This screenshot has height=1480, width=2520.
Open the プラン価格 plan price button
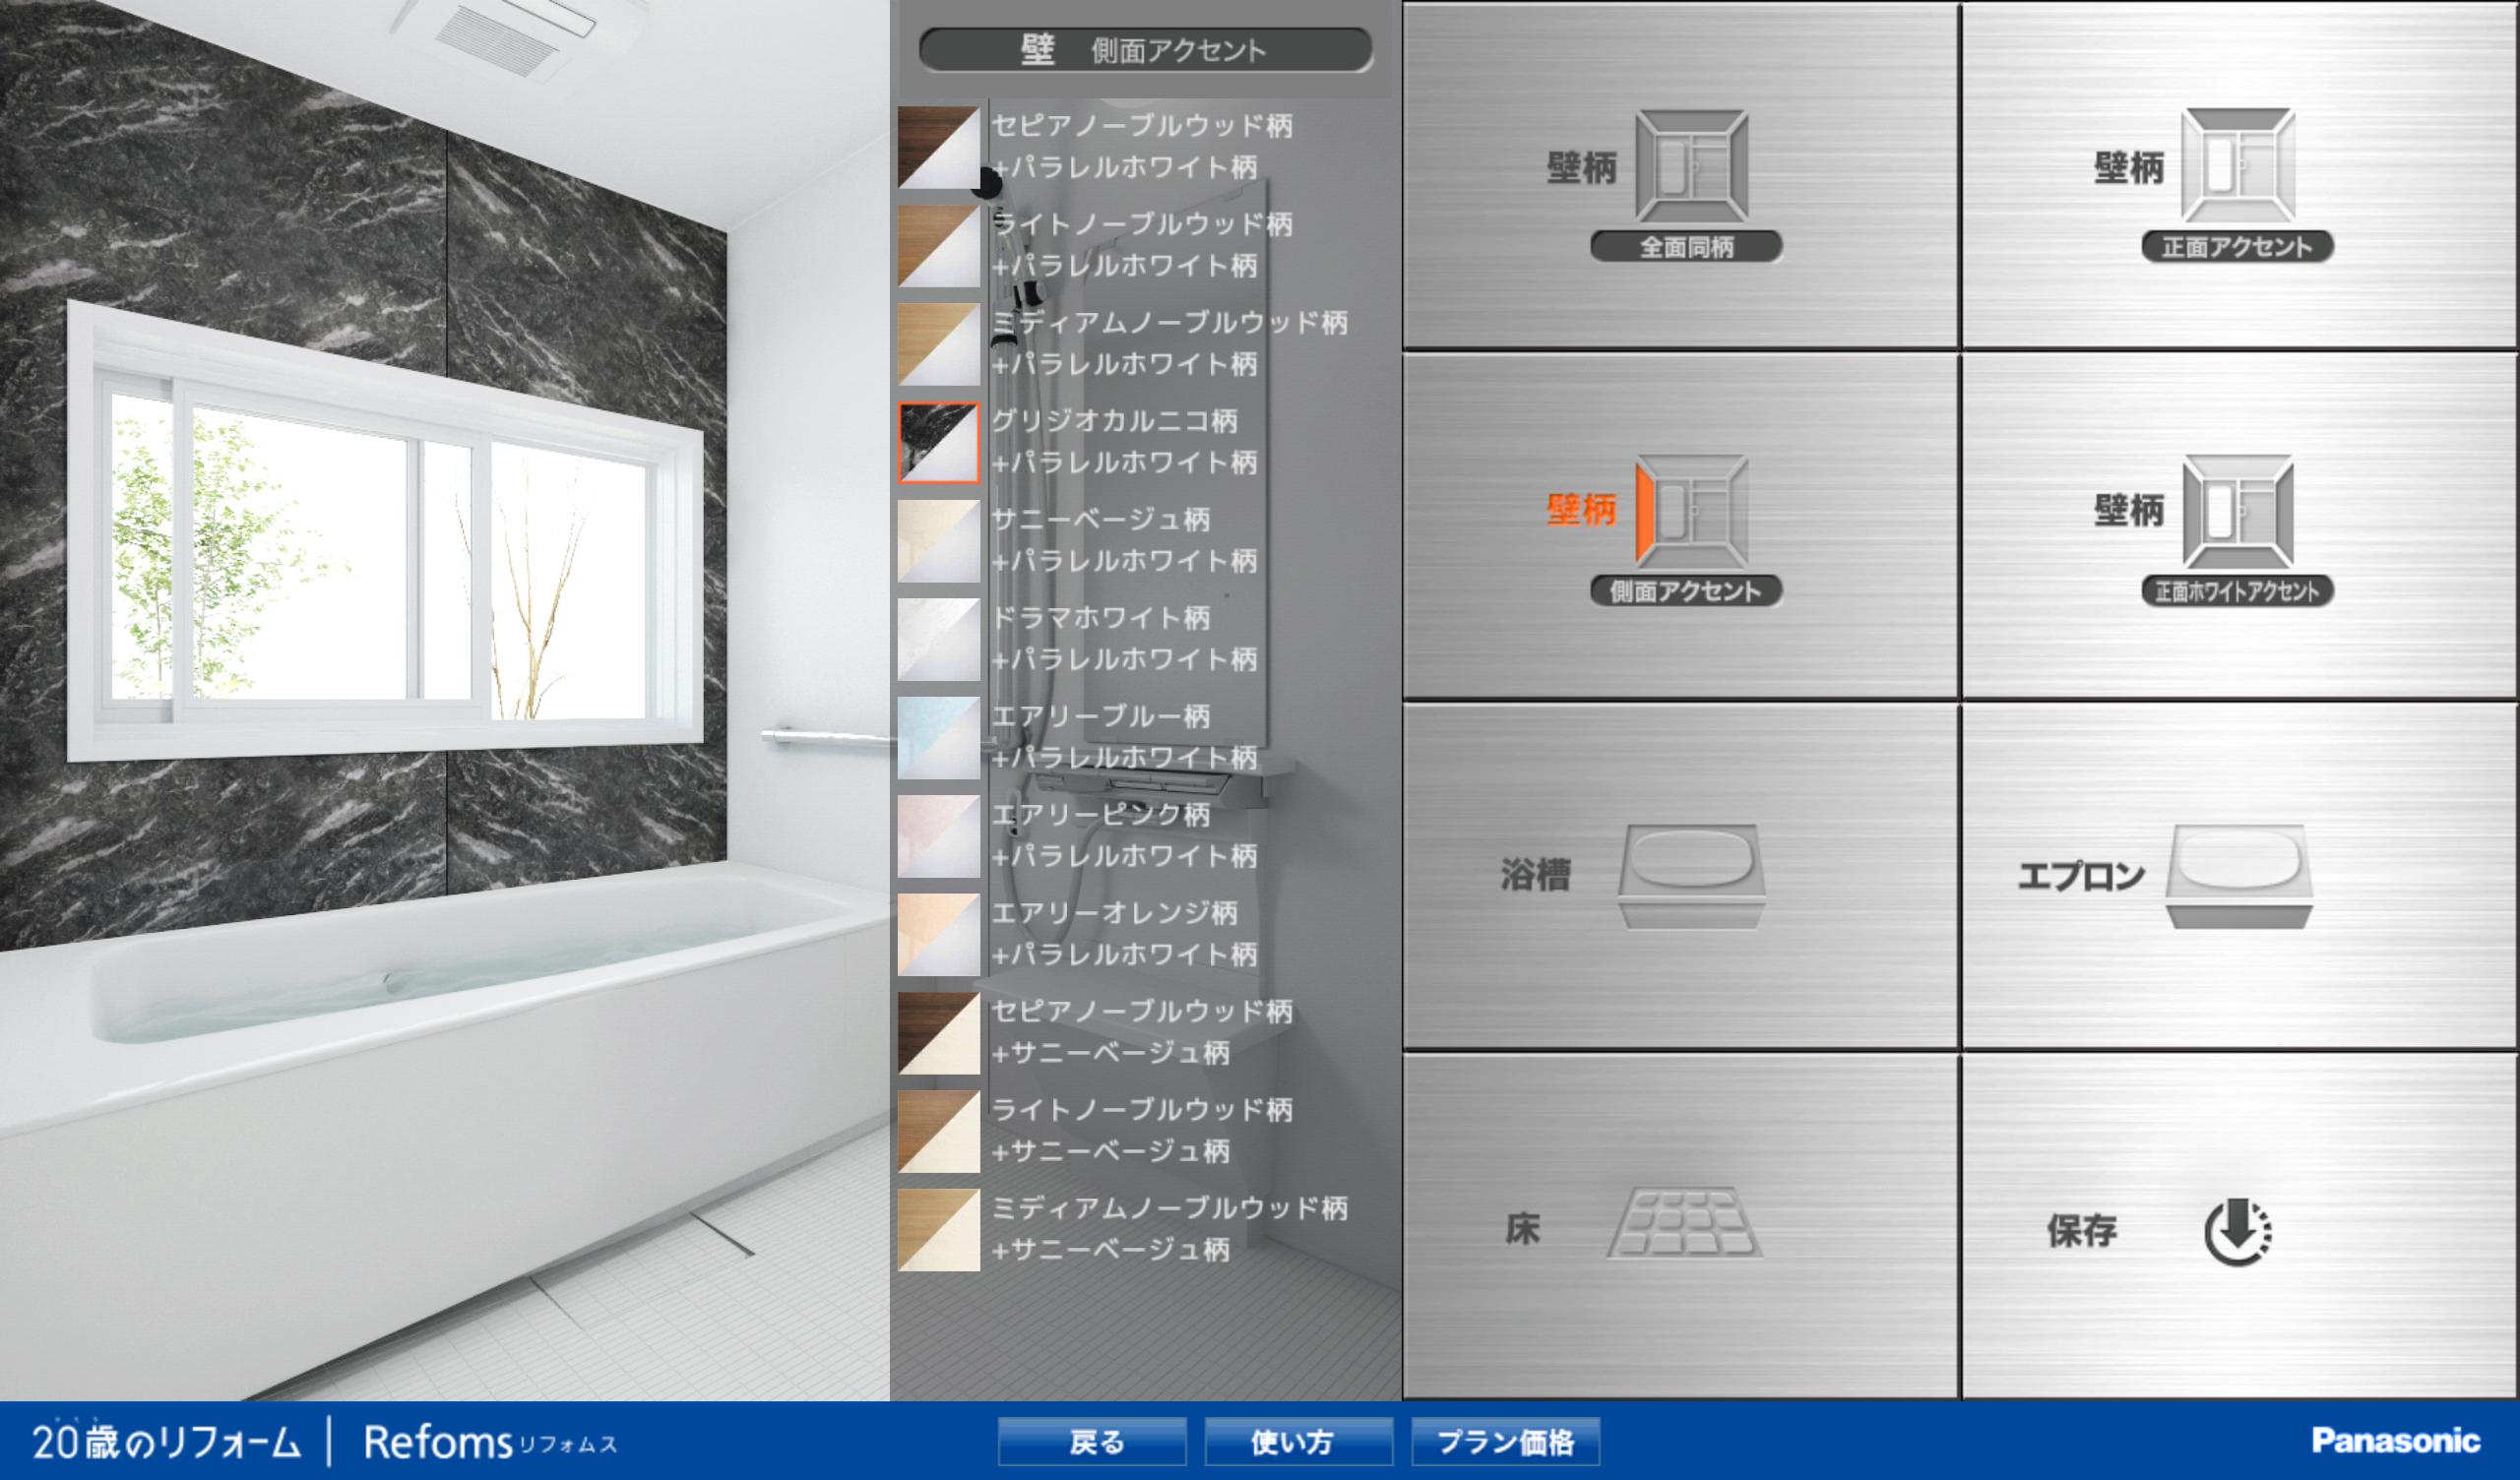pyautogui.click(x=1505, y=1442)
